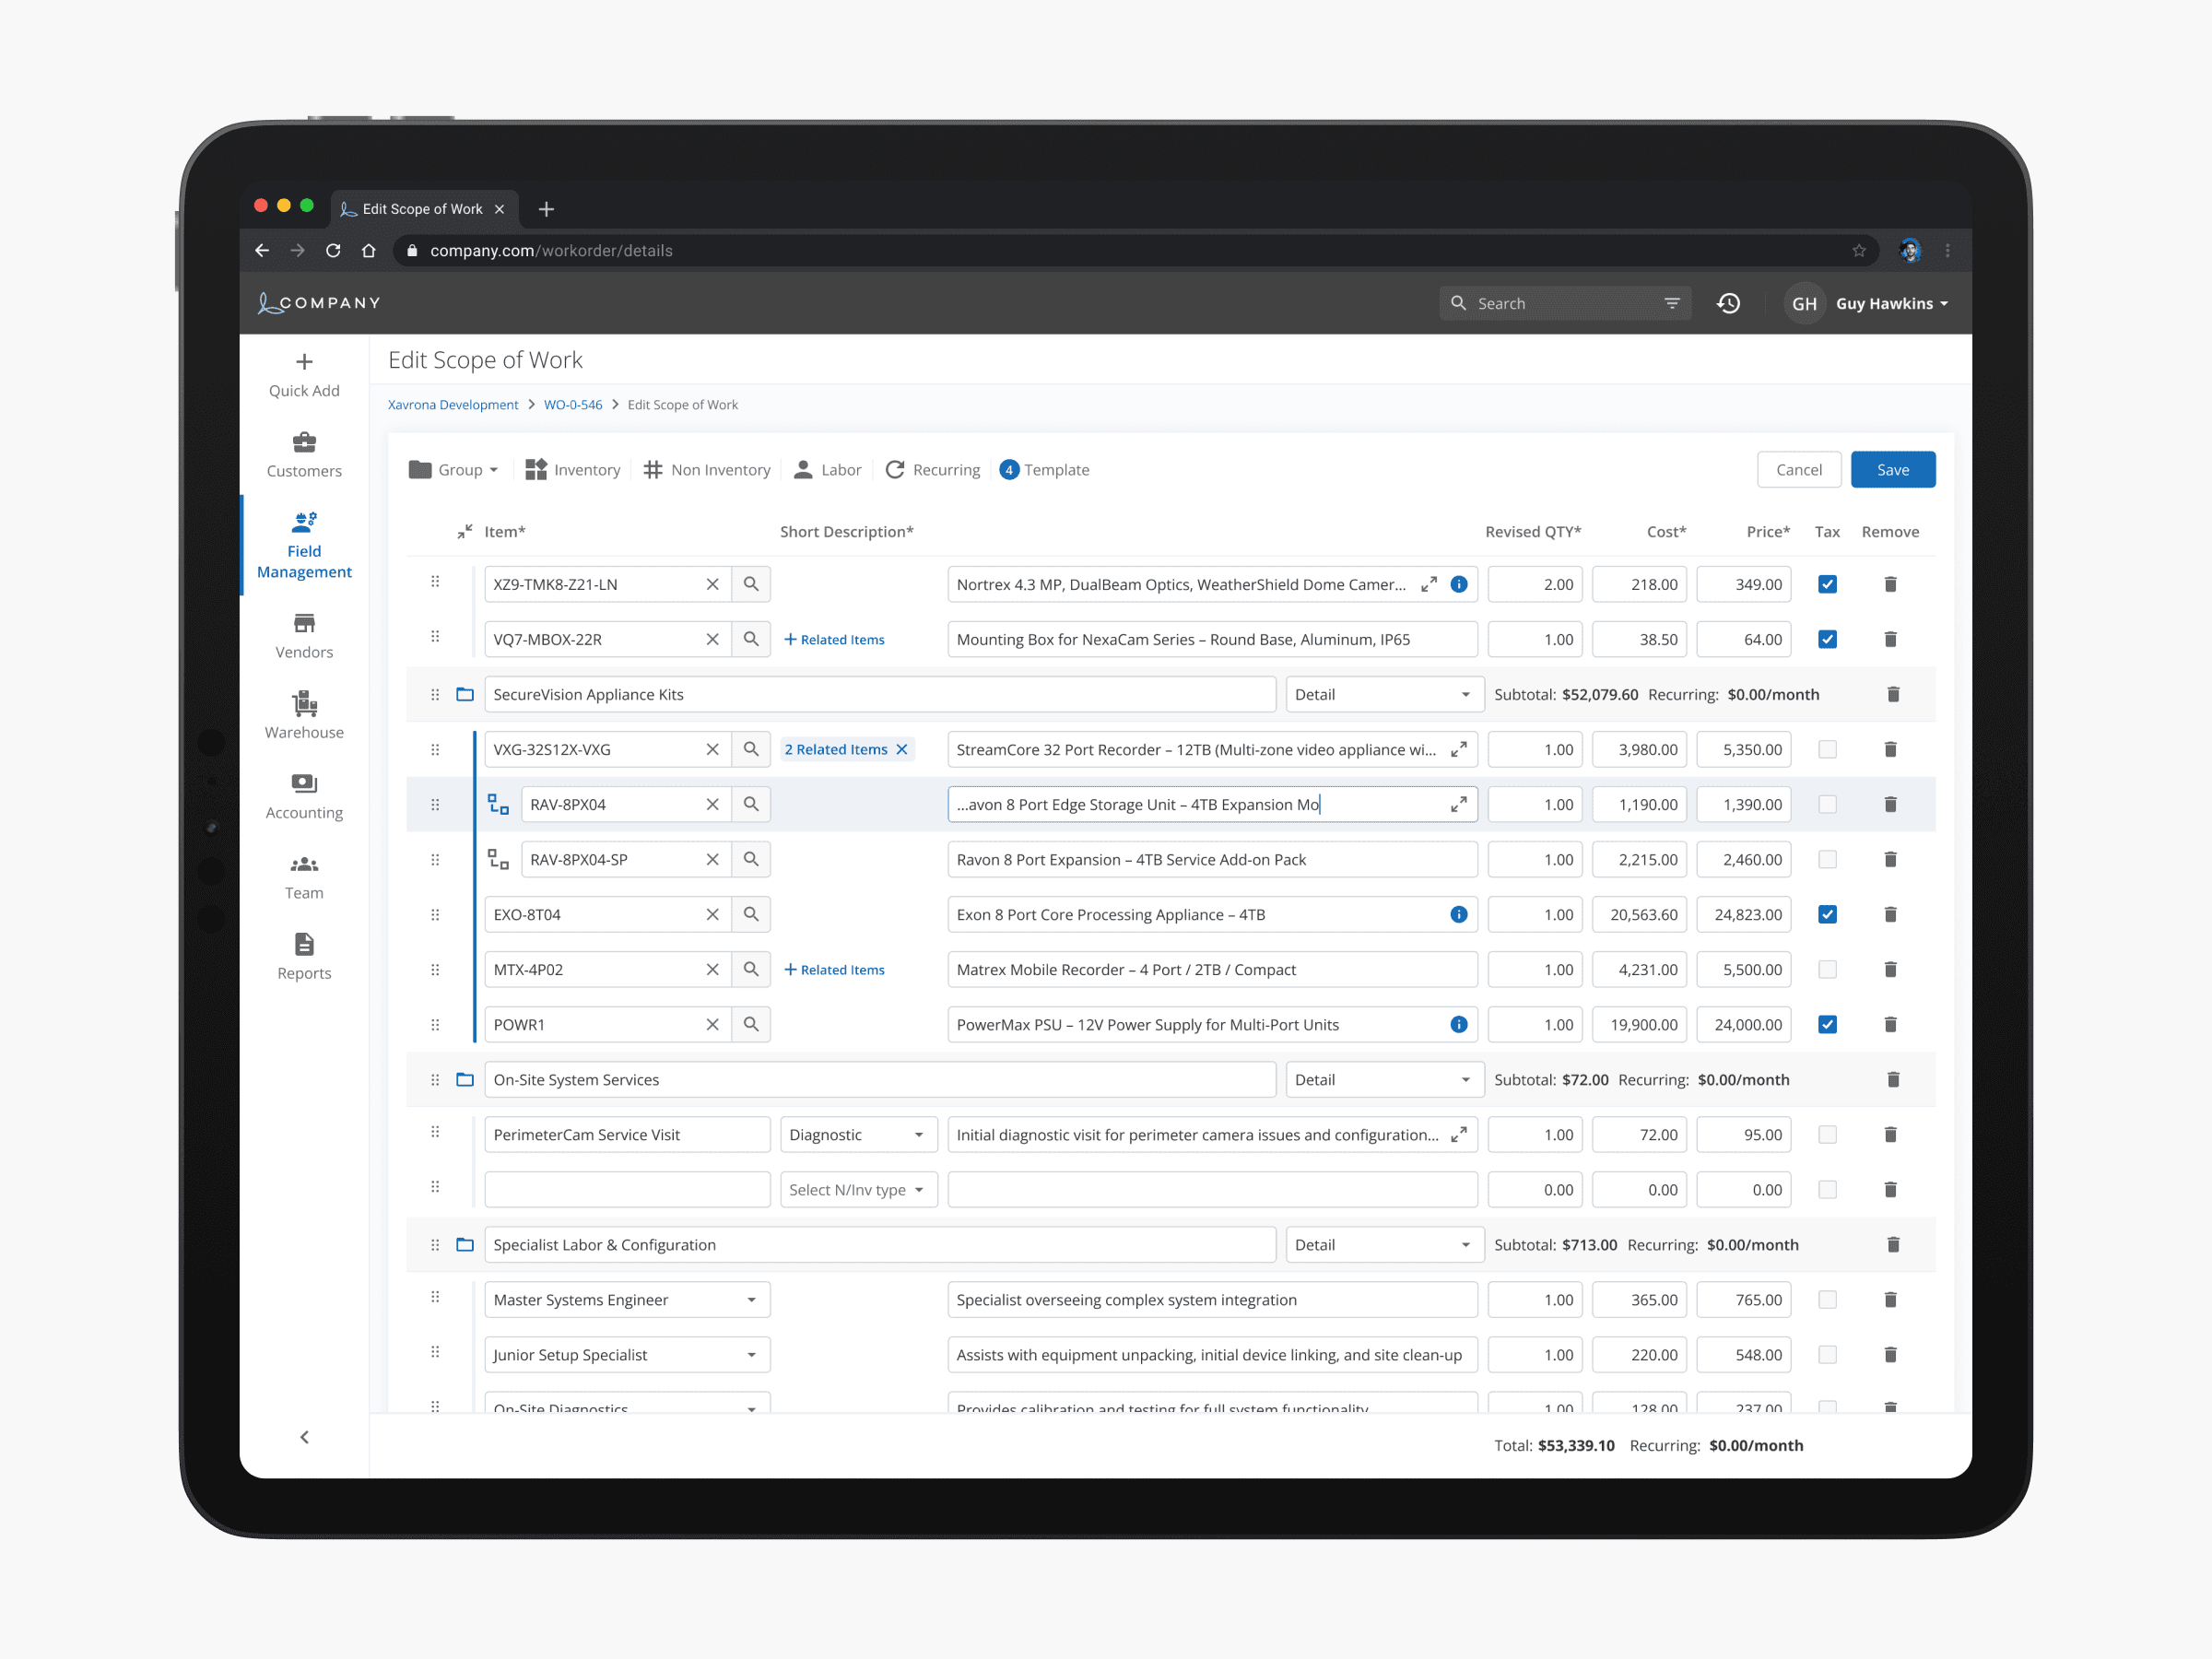Collapse all rows icon beside Item header
The height and width of the screenshot is (1659, 2212).
464,531
